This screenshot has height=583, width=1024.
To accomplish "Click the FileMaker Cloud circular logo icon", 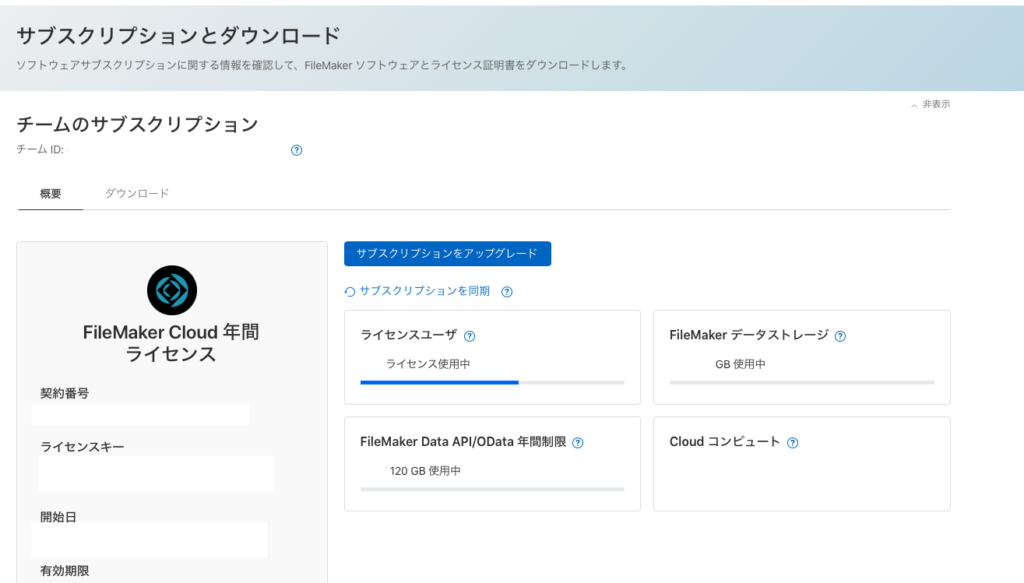I will (170, 288).
